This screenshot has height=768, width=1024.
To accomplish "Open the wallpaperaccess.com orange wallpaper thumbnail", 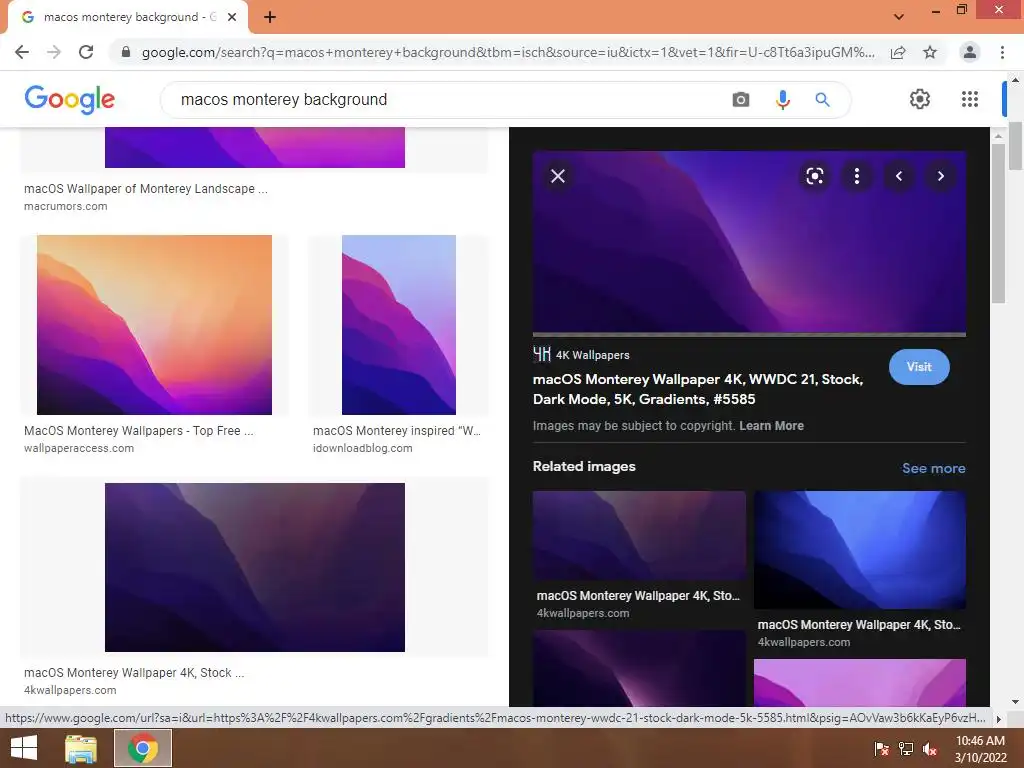I will click(154, 325).
